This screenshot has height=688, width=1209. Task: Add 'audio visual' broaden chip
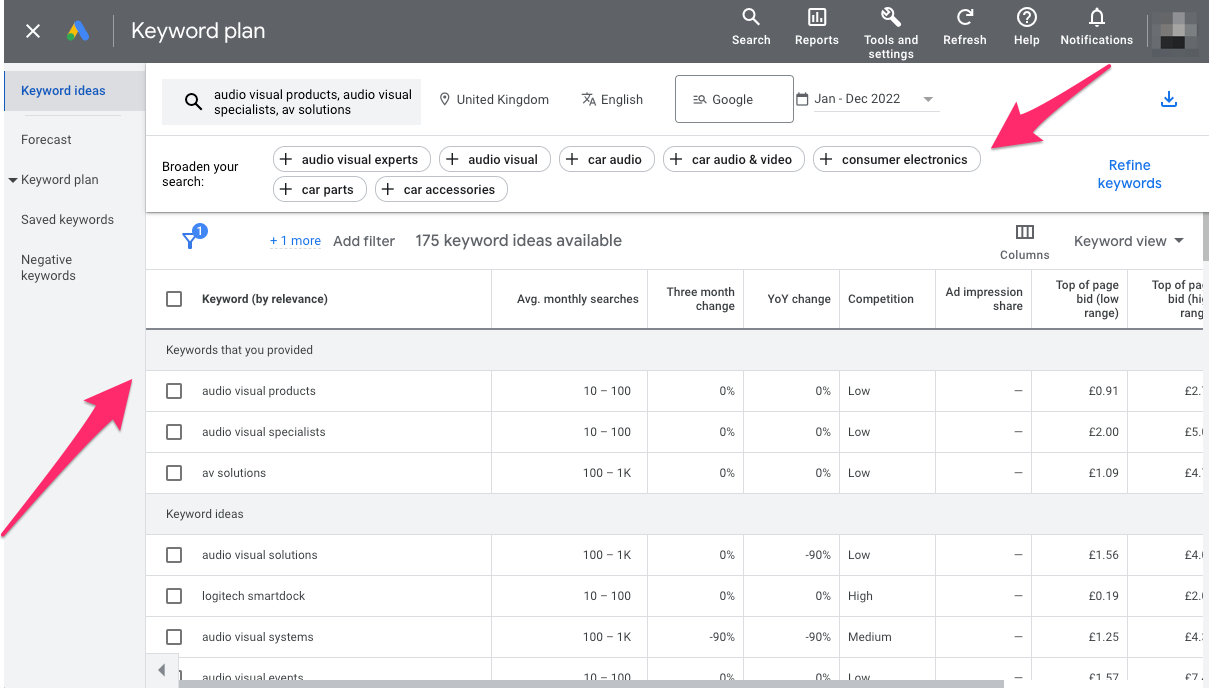tap(495, 159)
